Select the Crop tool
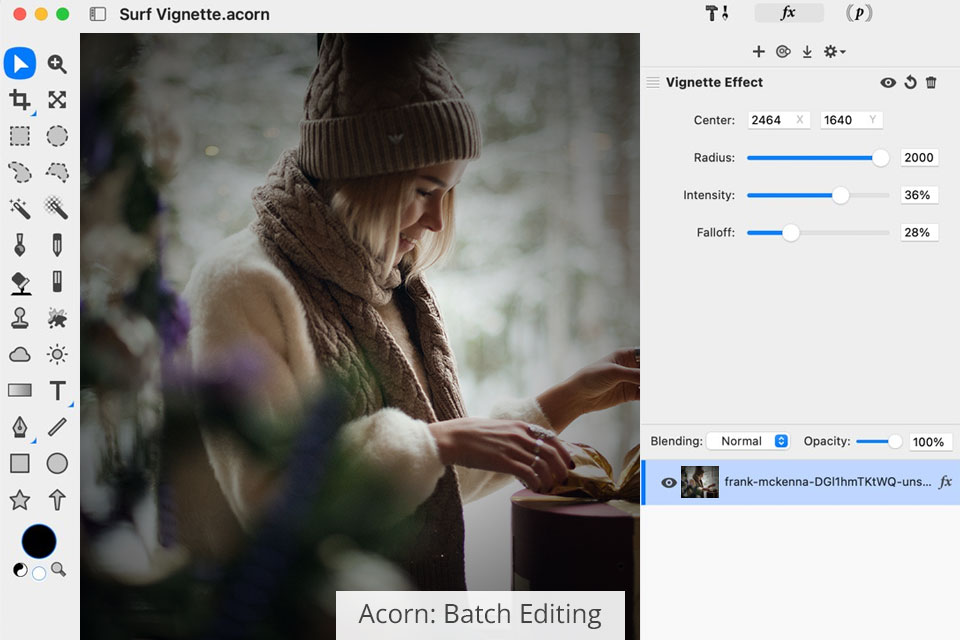 [20, 100]
